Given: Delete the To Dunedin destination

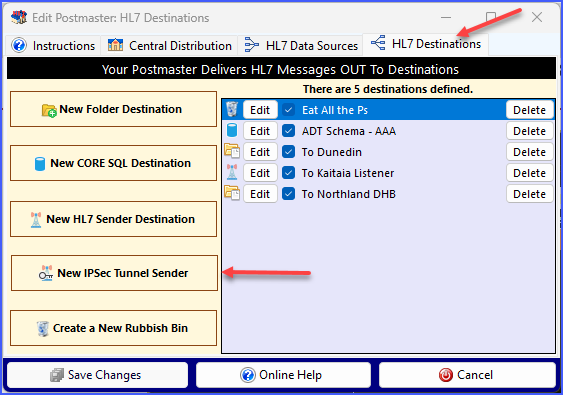Looking at the screenshot, I should click(x=530, y=152).
